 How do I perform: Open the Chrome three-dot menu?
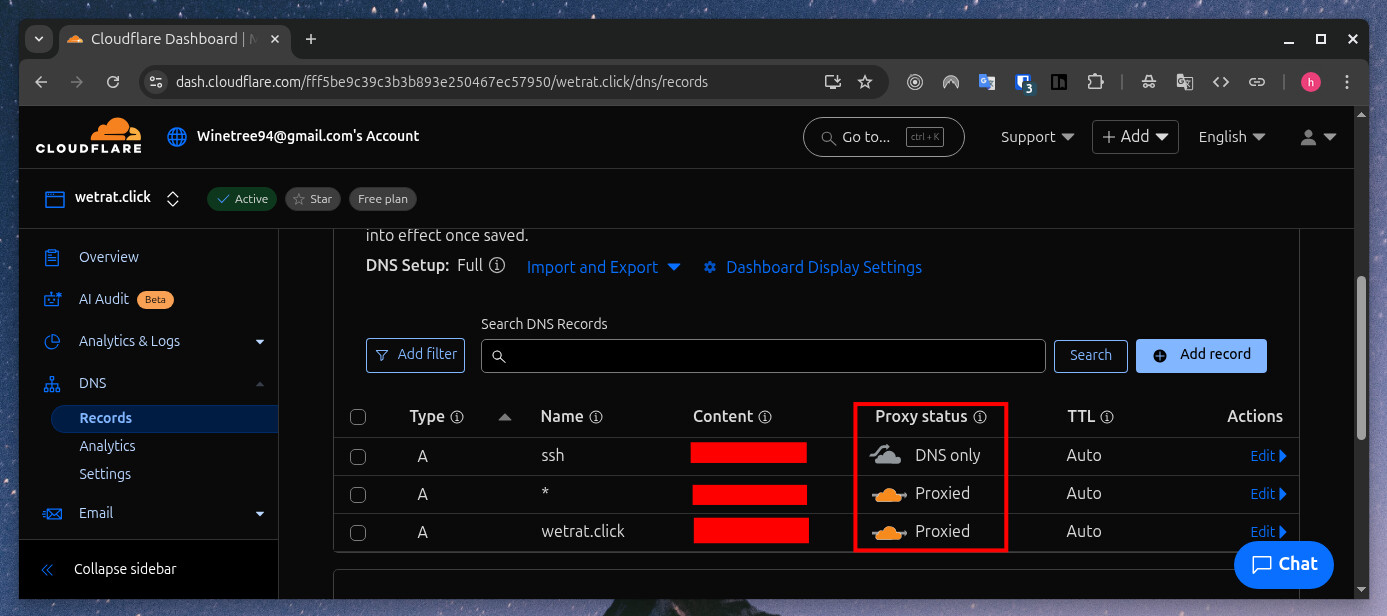click(1347, 82)
